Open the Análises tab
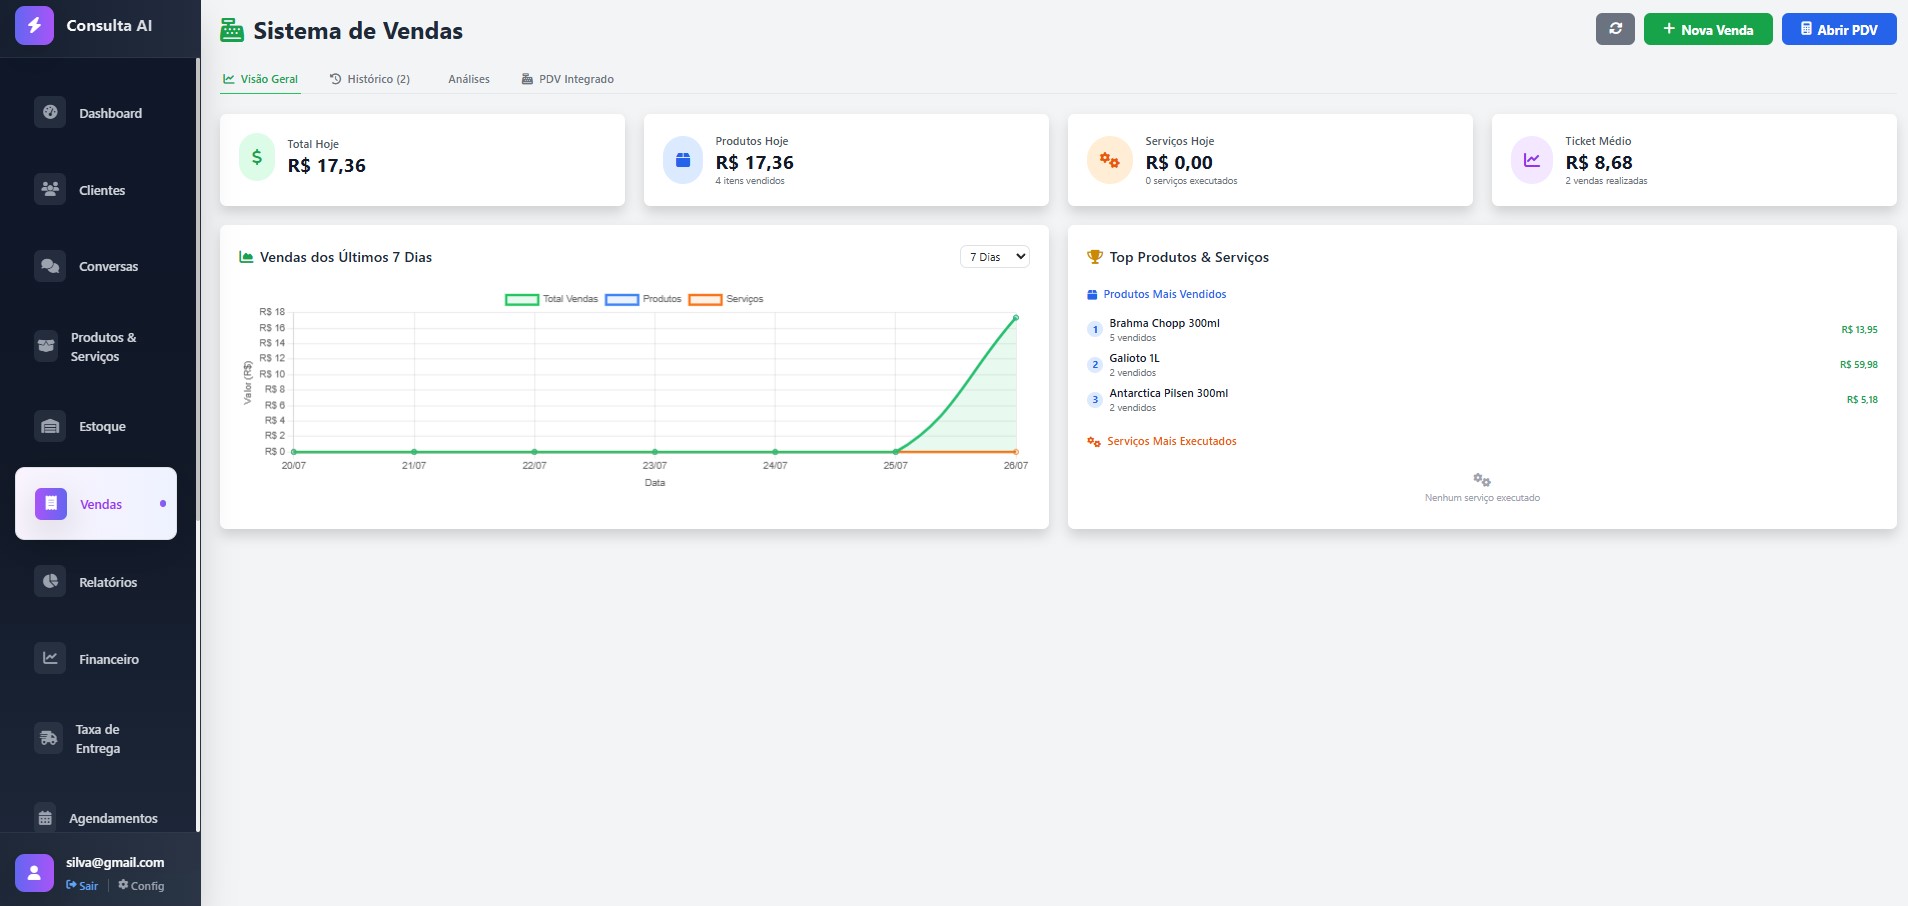 point(468,79)
